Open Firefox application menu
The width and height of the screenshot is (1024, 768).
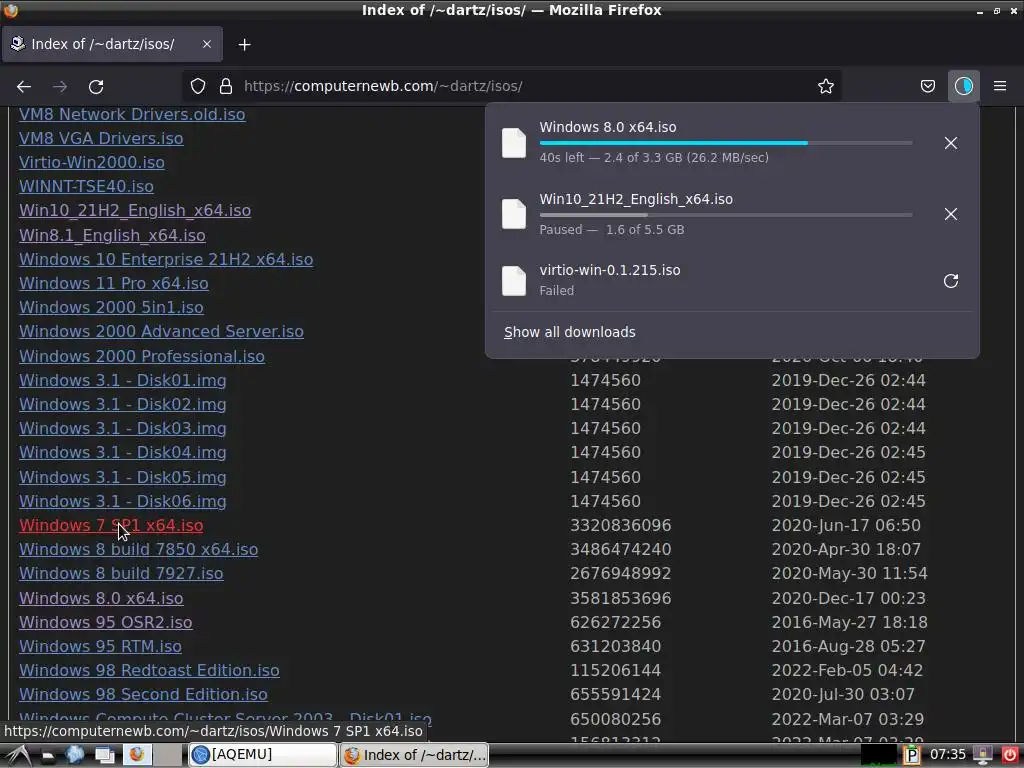click(1000, 86)
